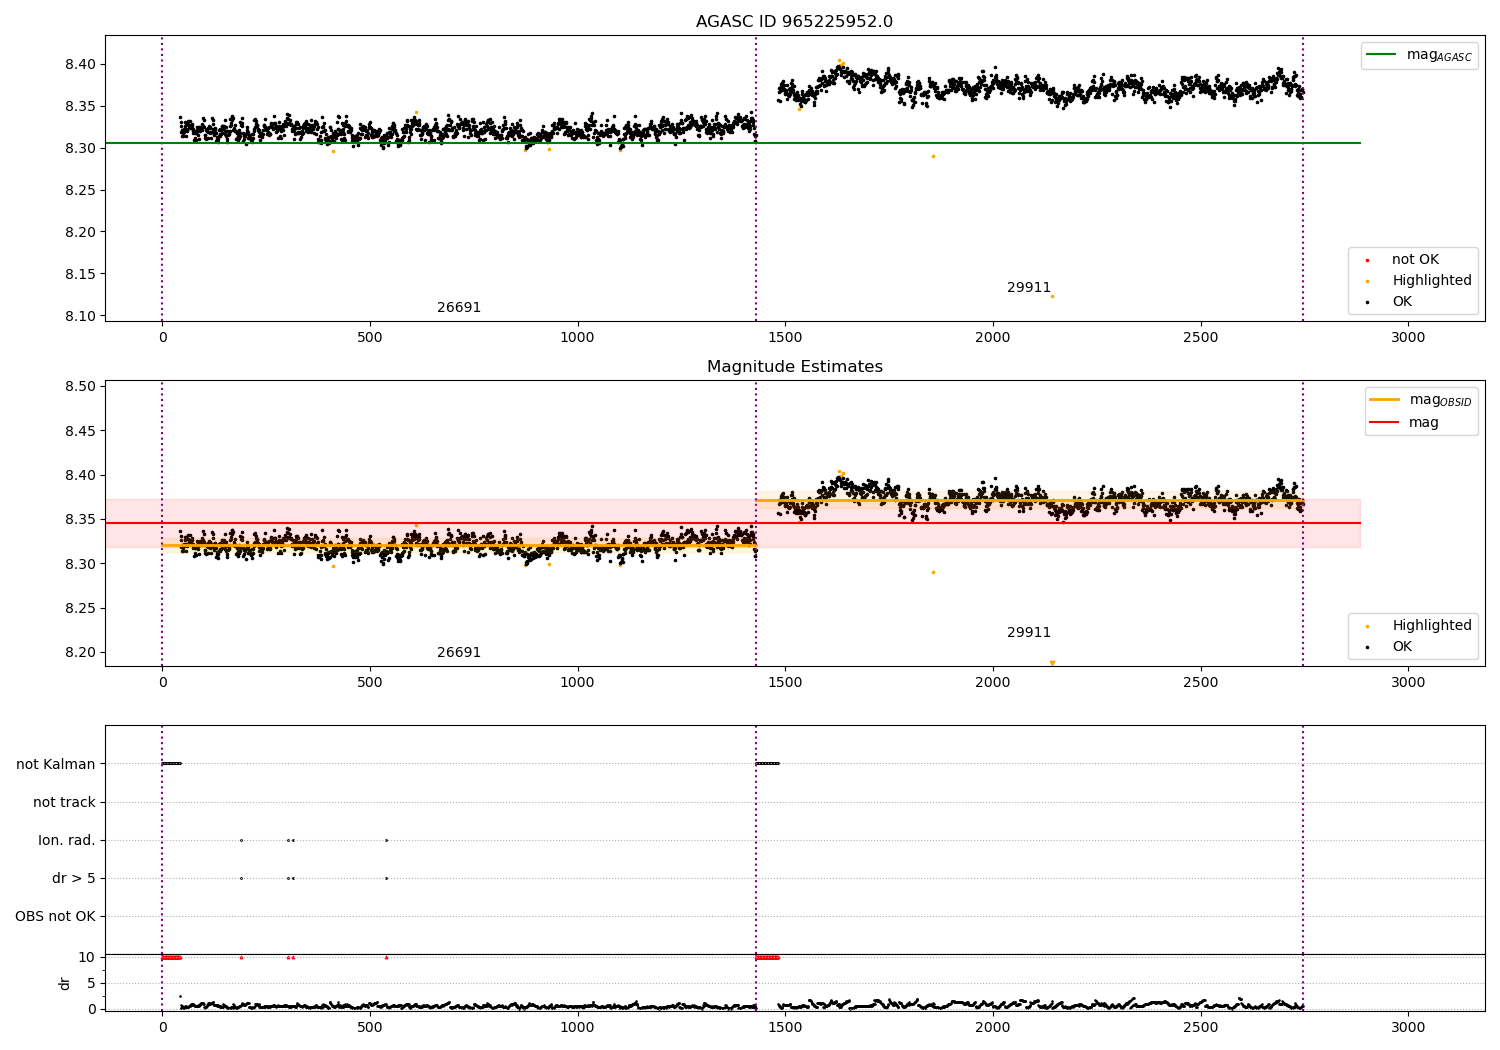Click 'Highlighted' legend entry in middle panel
The width and height of the screenshot is (1500, 1050).
(x=1418, y=626)
